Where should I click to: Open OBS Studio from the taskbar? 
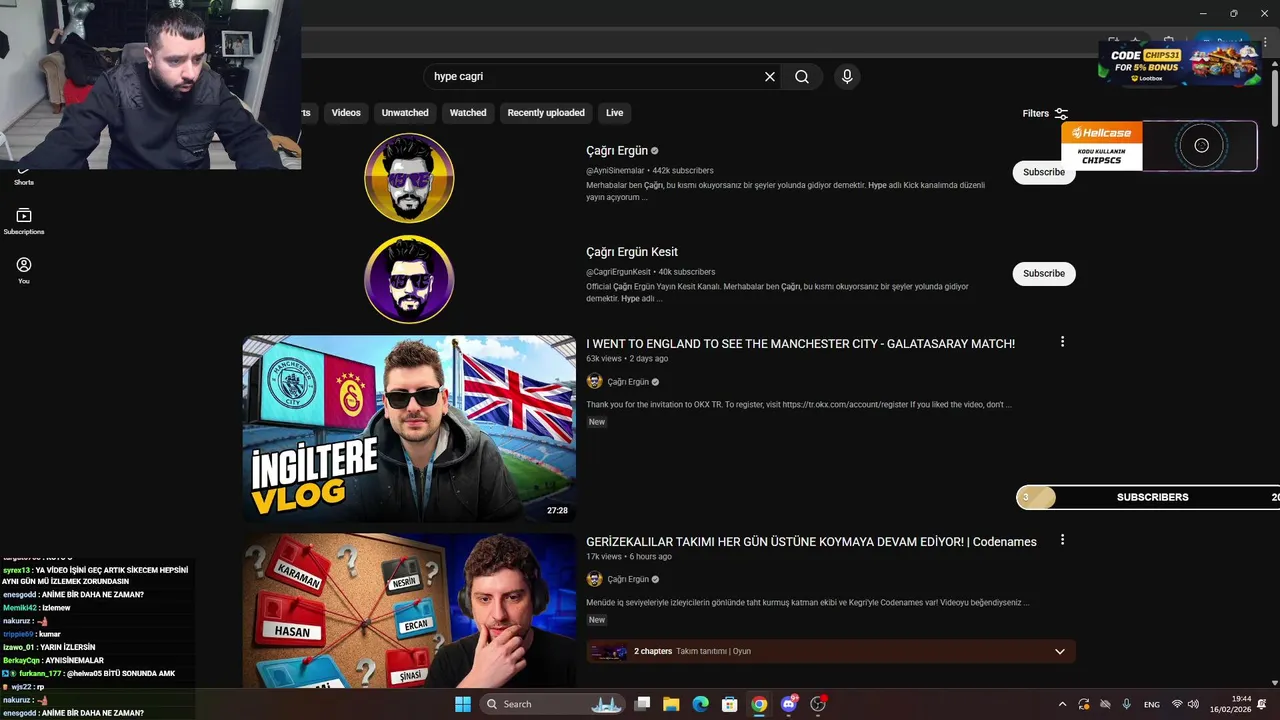tap(818, 704)
